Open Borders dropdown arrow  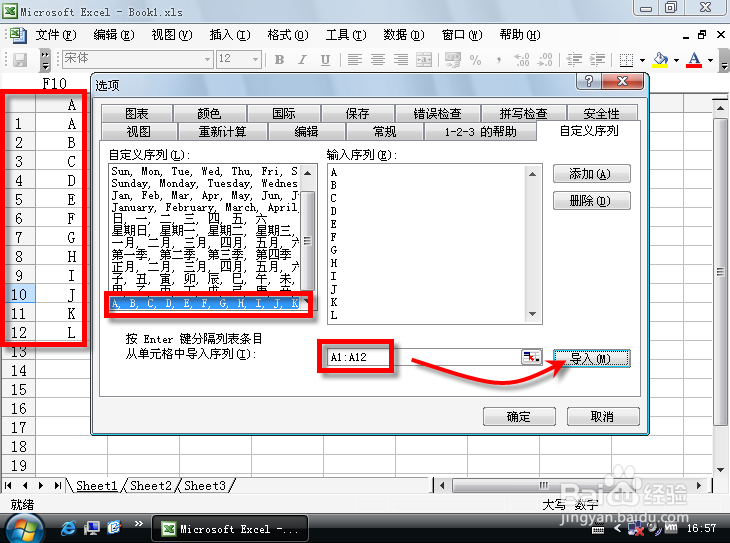[x=642, y=60]
